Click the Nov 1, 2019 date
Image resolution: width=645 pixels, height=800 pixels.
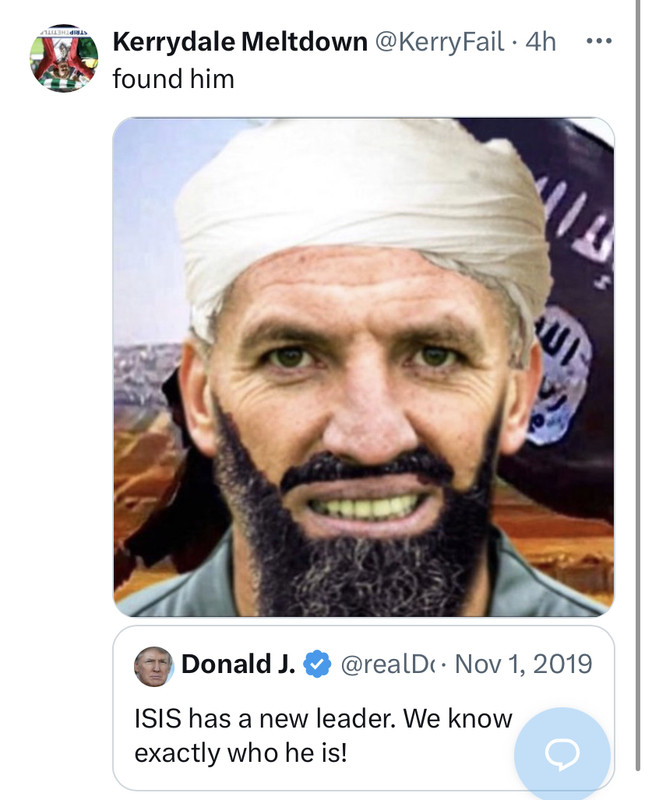tap(523, 664)
